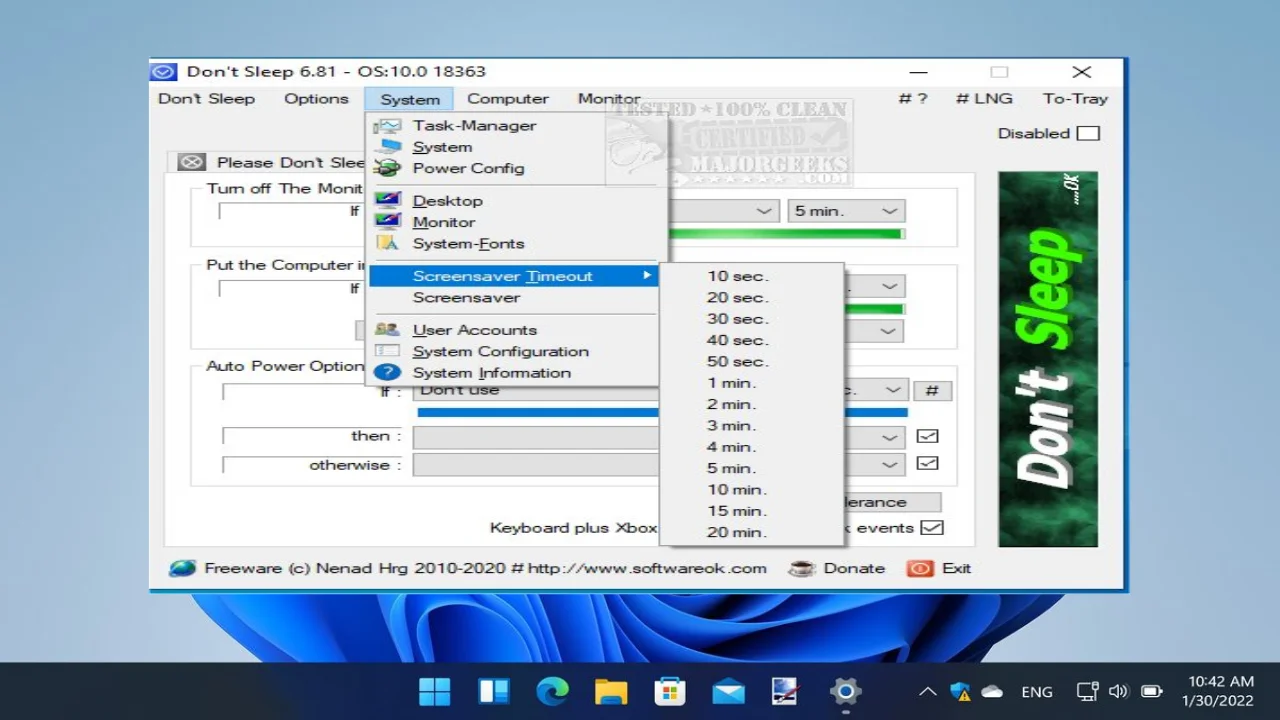Click the volume speaker tray icon
This screenshot has width=1280, height=720.
pyautogui.click(x=1119, y=691)
